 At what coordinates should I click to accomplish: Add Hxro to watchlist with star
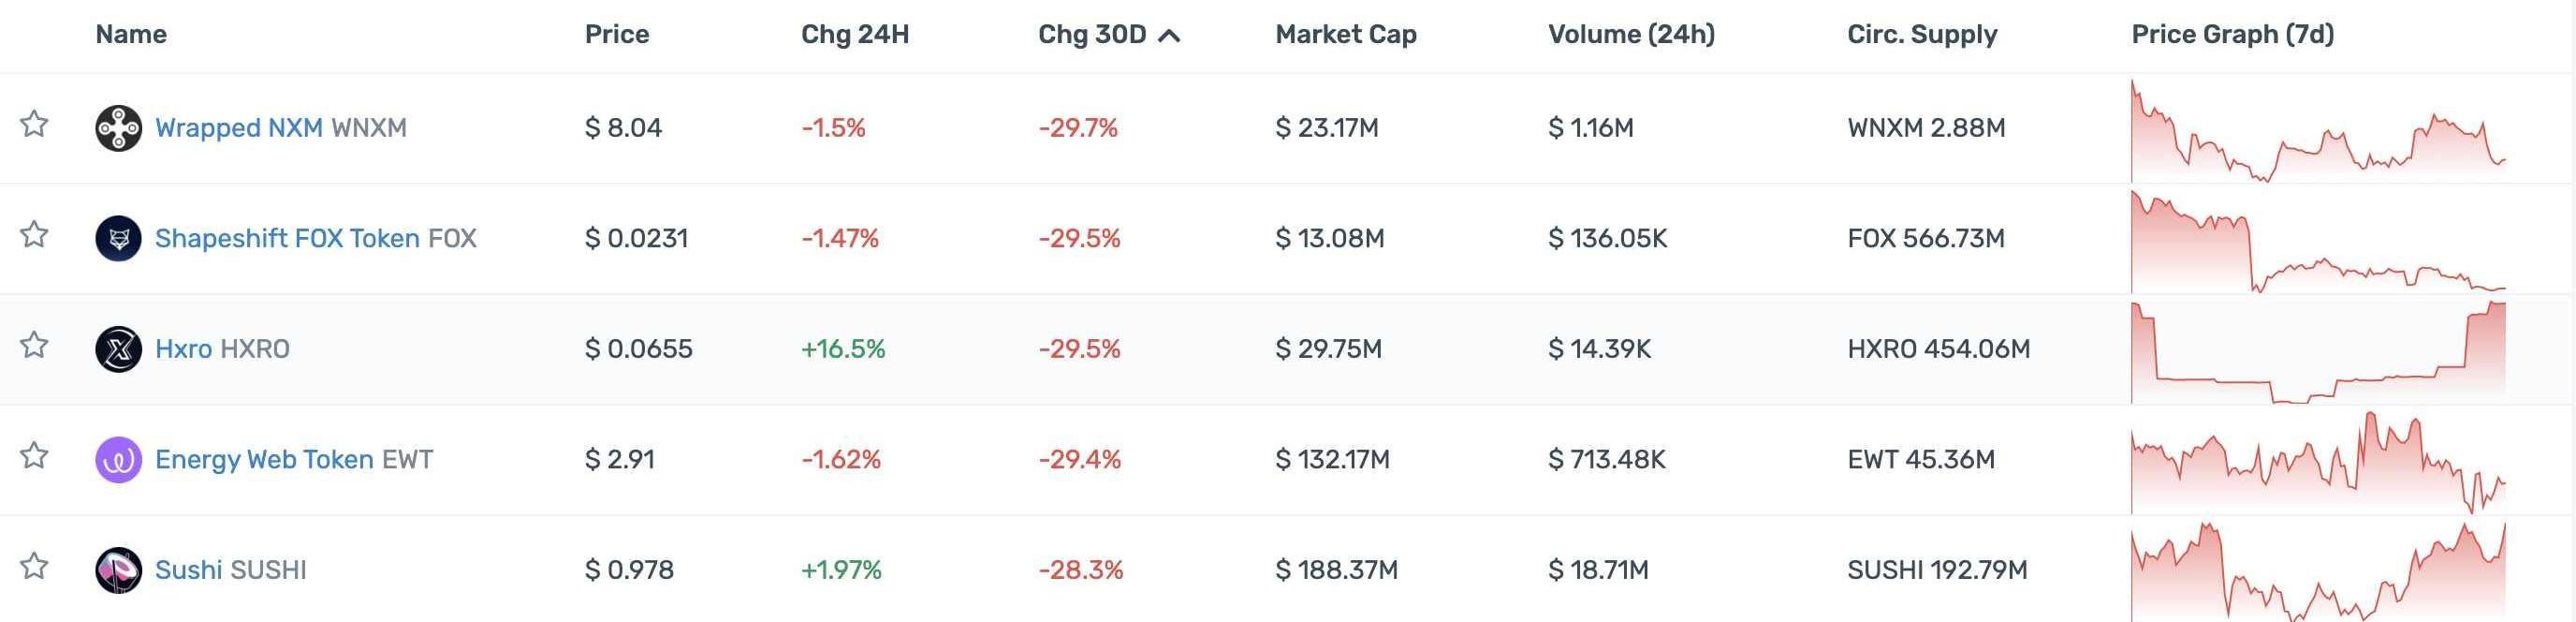coord(35,345)
